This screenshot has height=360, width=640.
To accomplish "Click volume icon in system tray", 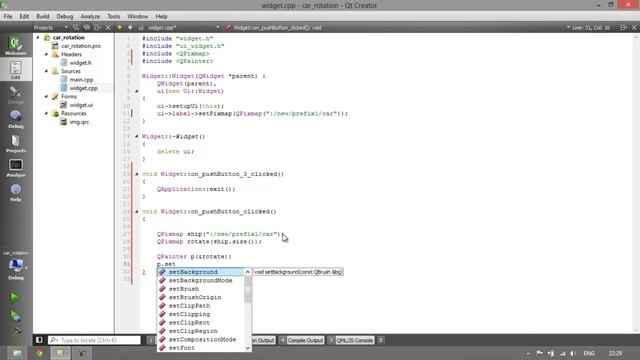I will [573, 353].
